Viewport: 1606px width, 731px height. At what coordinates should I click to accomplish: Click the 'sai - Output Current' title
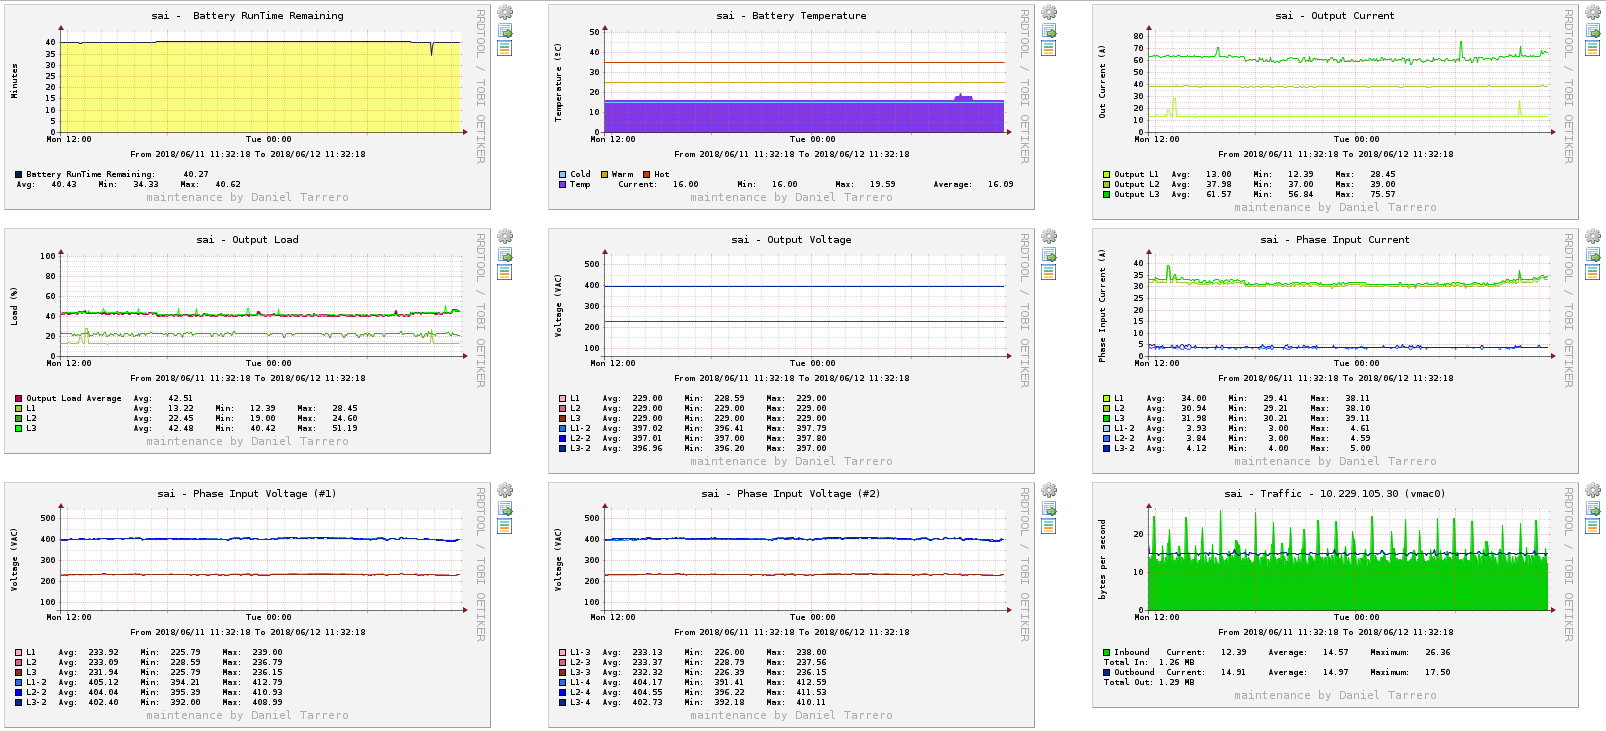pyautogui.click(x=1335, y=16)
